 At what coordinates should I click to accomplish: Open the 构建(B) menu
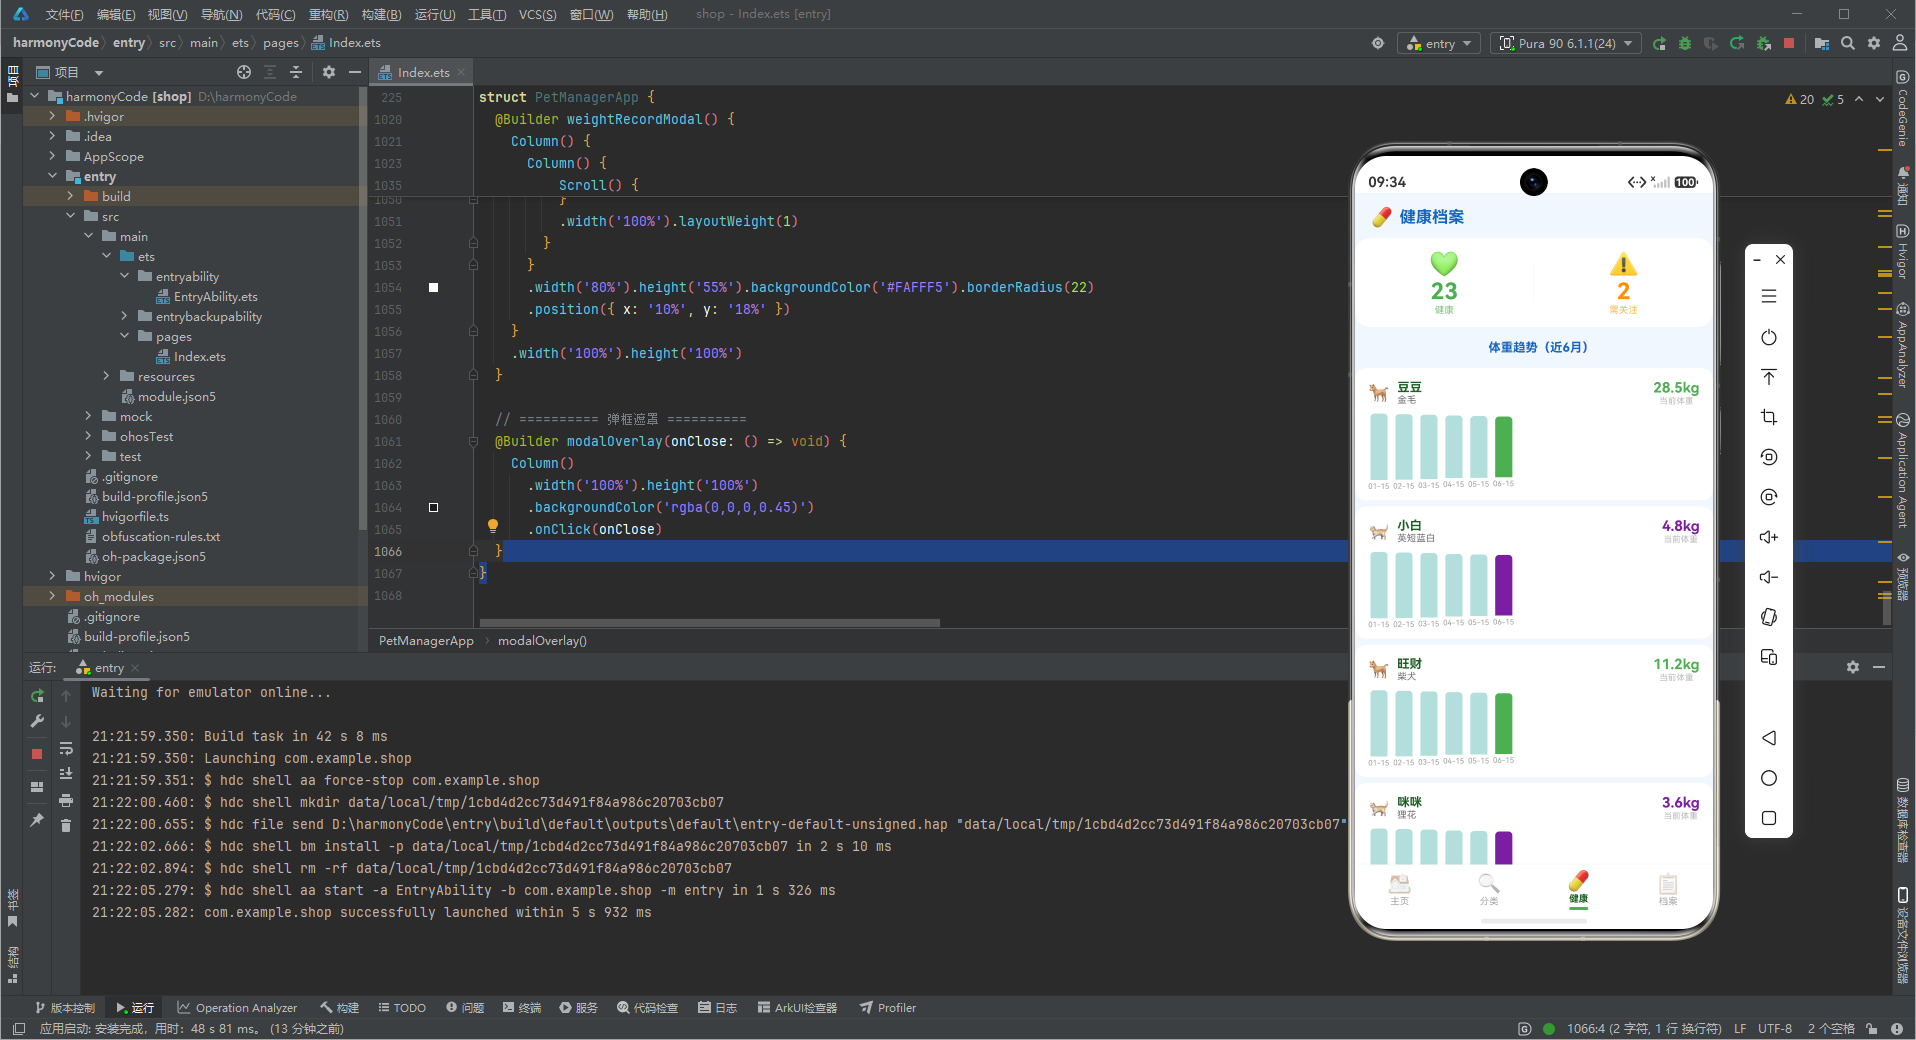tap(381, 14)
